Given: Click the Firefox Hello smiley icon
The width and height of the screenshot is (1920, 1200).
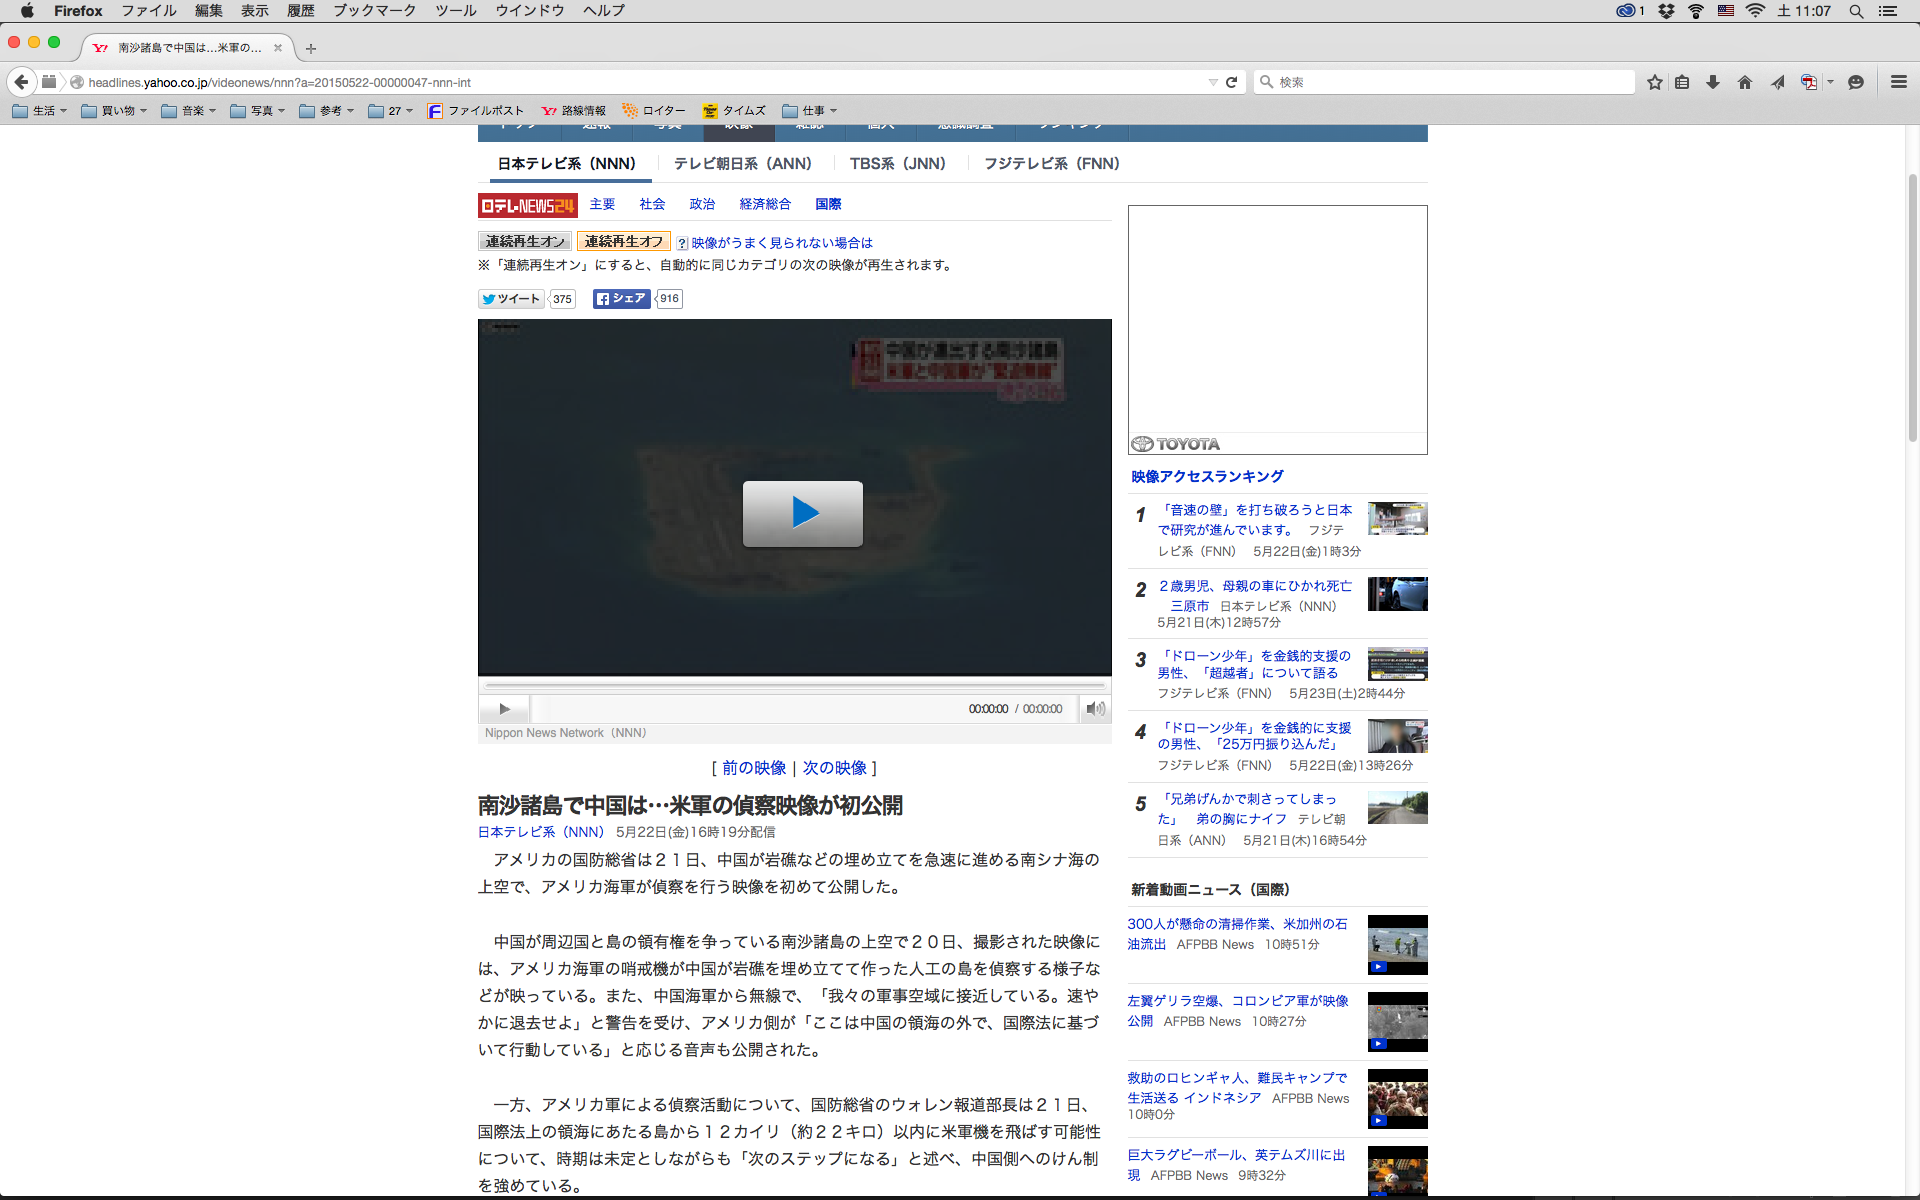Looking at the screenshot, I should 1856,82.
